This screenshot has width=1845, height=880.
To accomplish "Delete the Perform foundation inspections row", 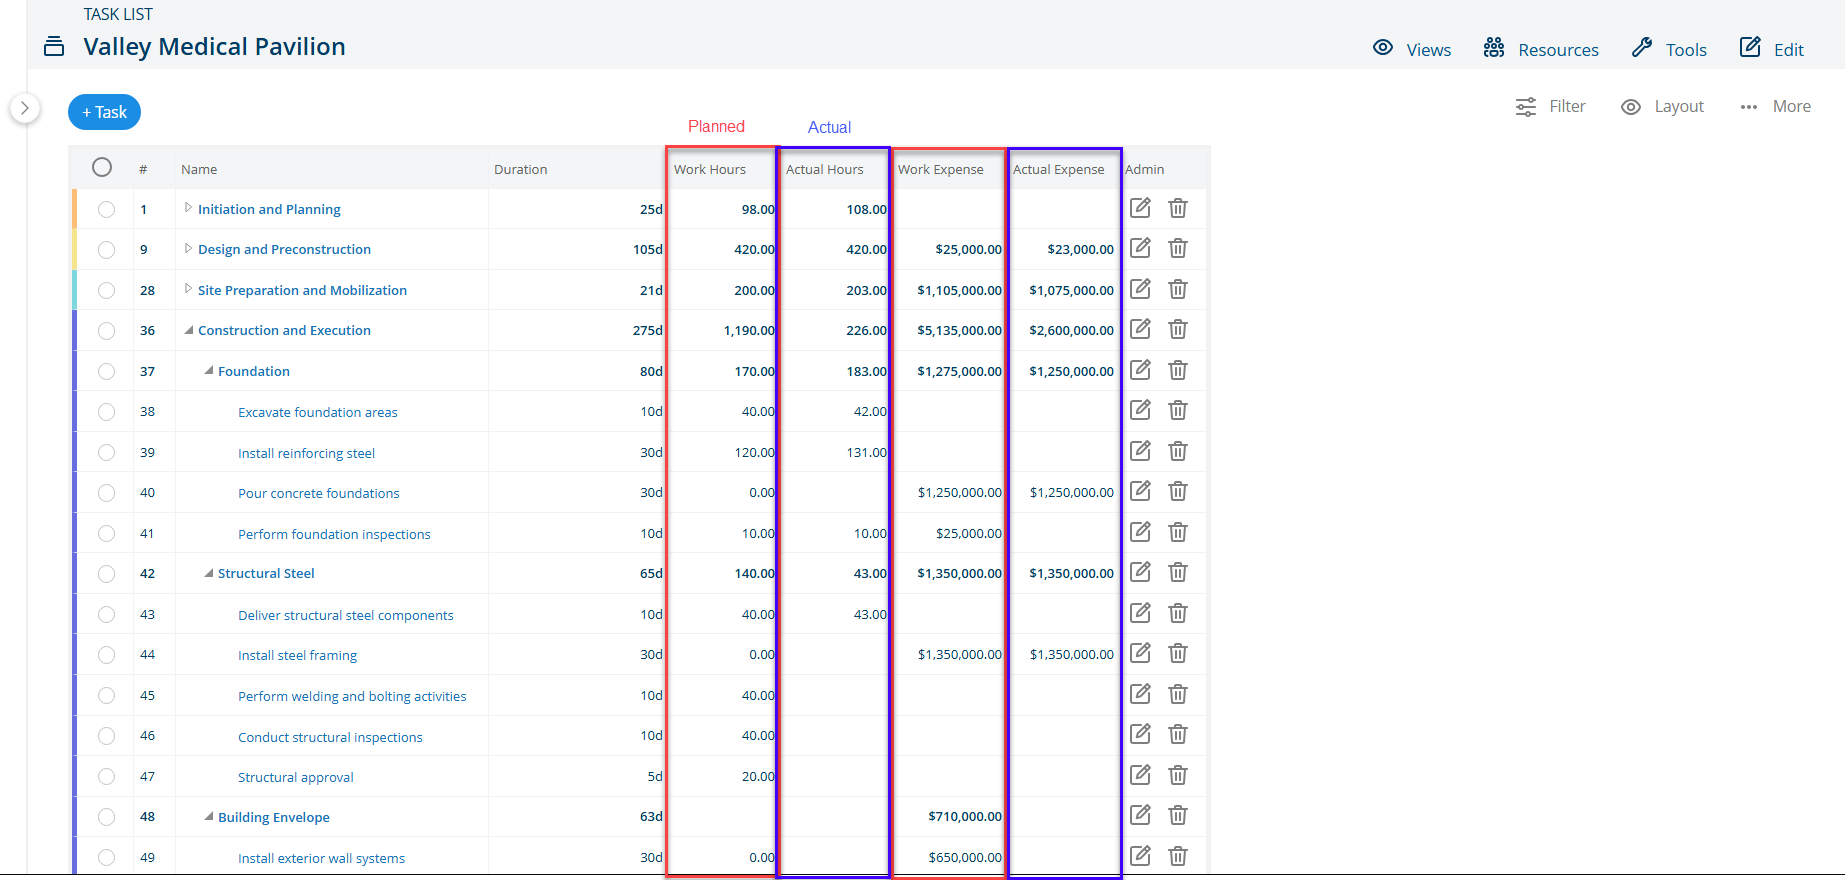I will coord(1178,532).
